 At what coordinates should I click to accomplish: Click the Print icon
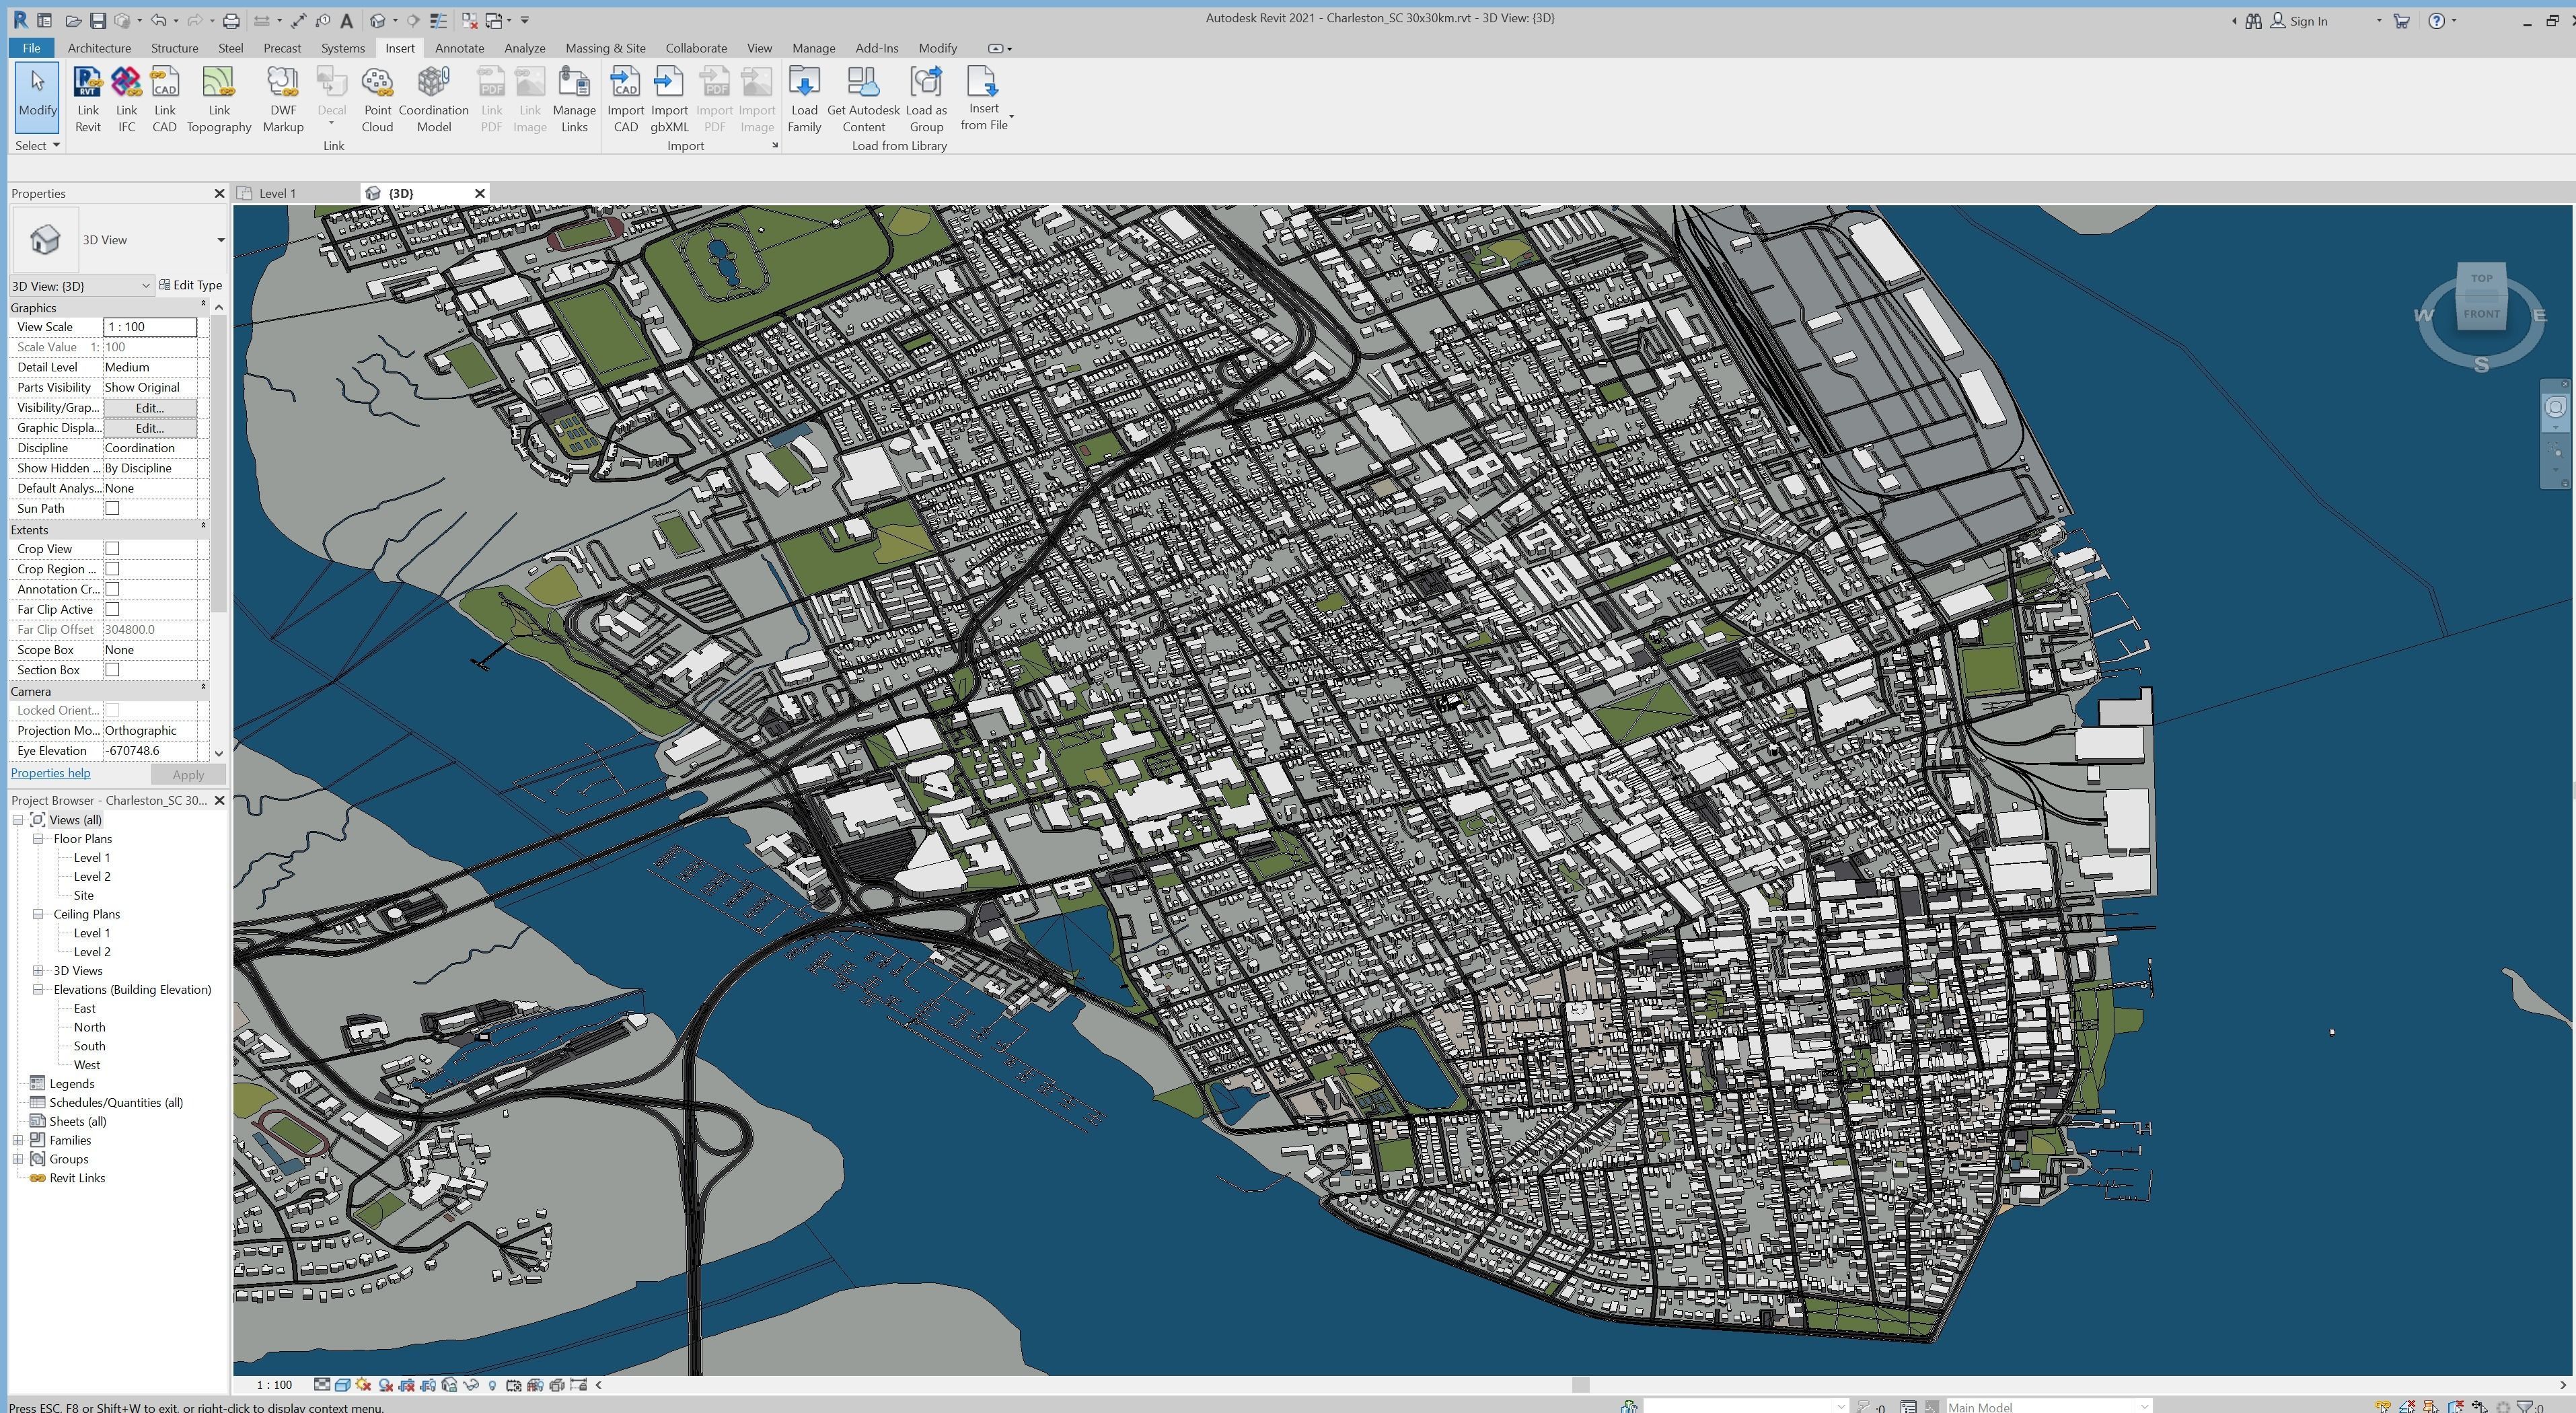[231, 20]
